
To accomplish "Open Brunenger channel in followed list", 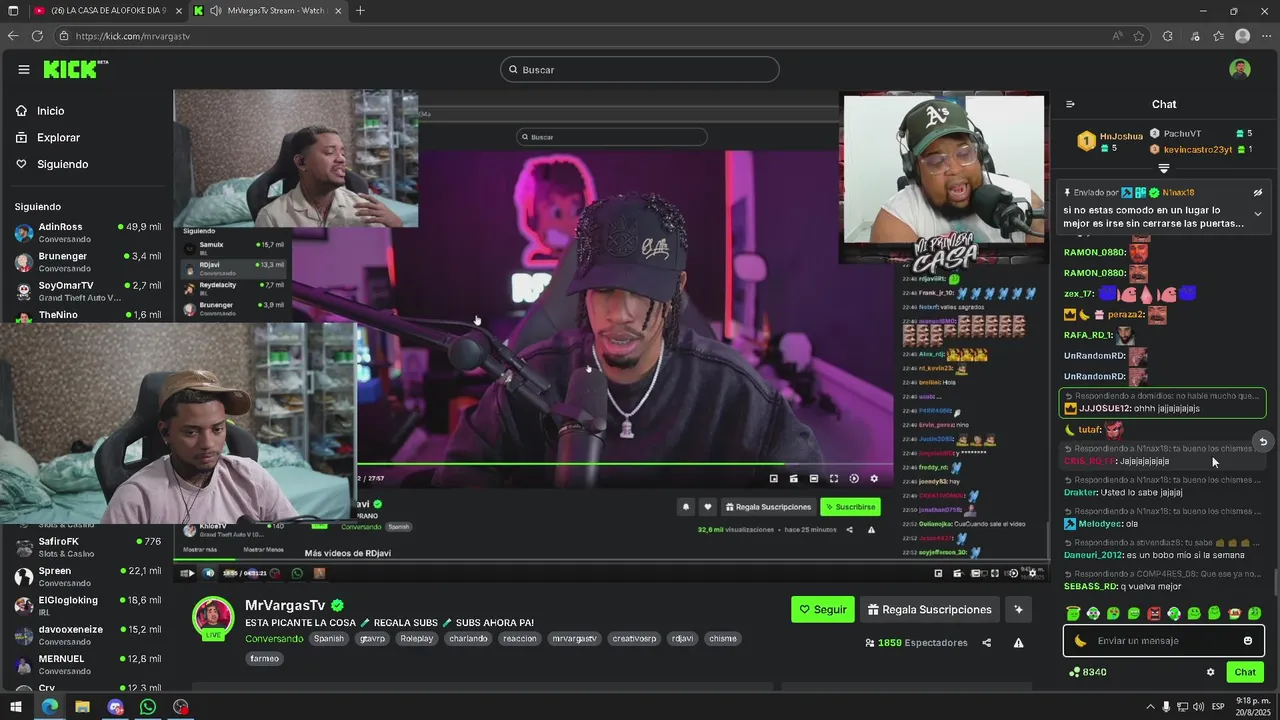I will click(88, 262).
